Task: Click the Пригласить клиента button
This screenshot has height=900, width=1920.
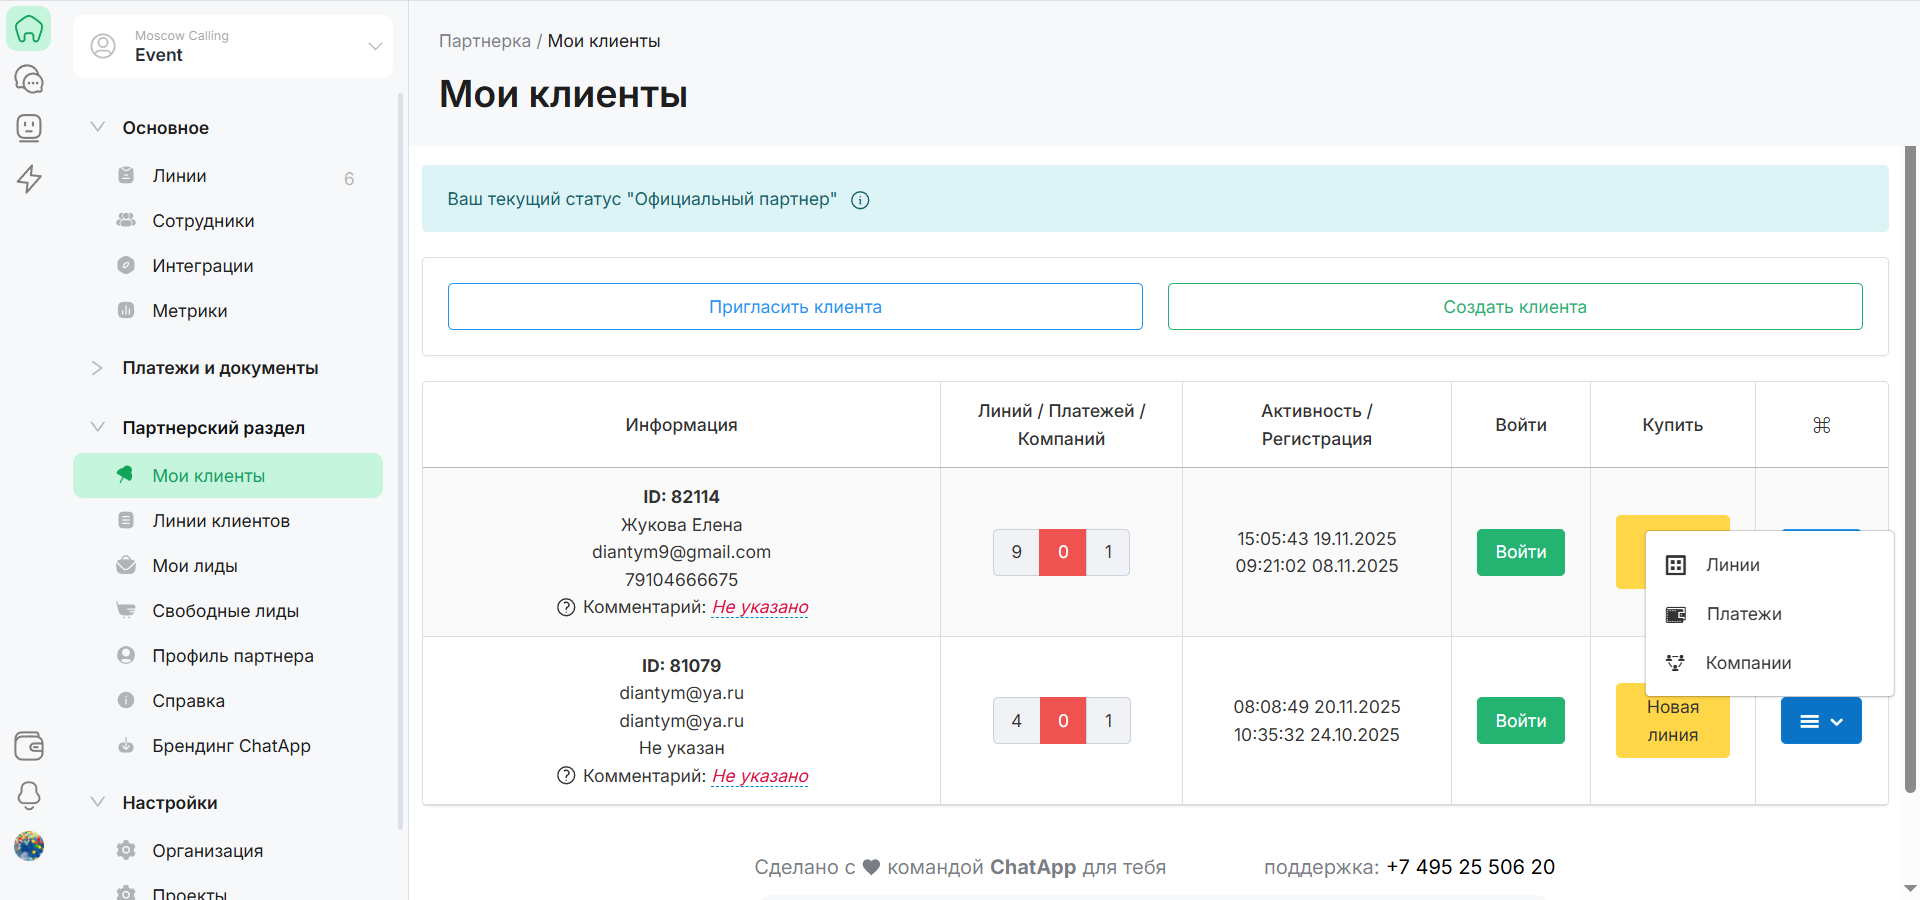Action: [795, 307]
